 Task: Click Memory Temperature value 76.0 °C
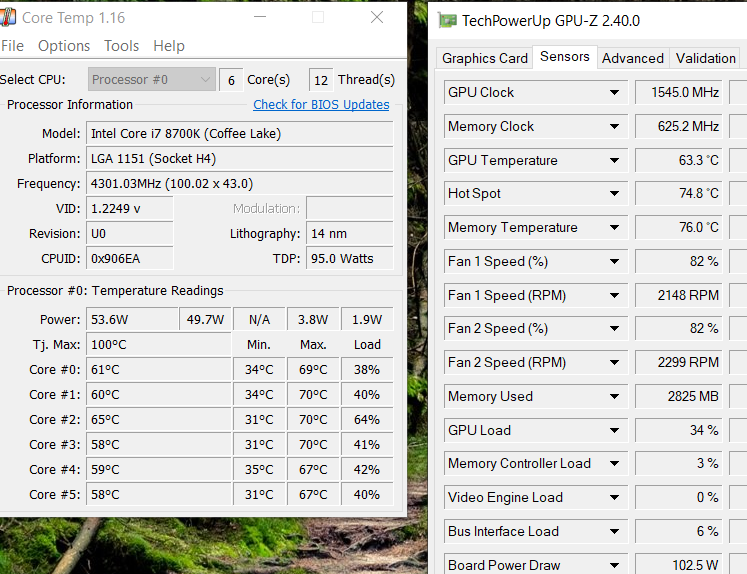pos(679,227)
